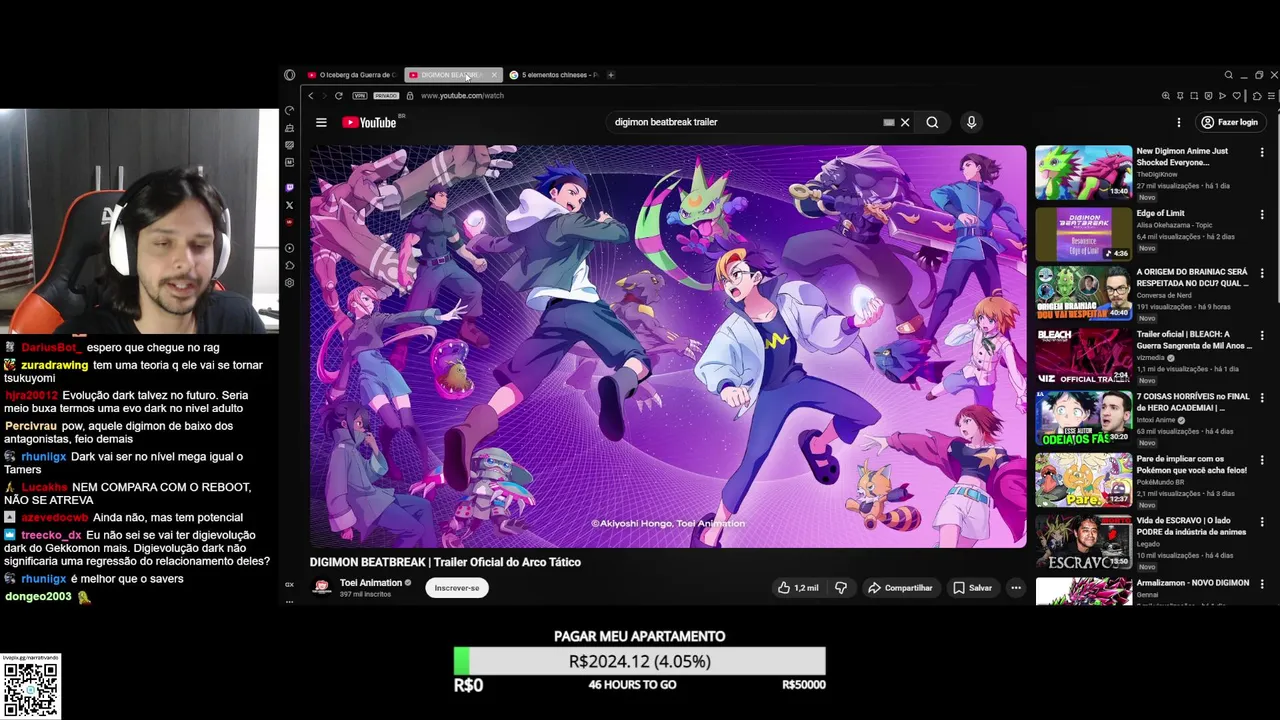Save video with Salvar button

972,588
